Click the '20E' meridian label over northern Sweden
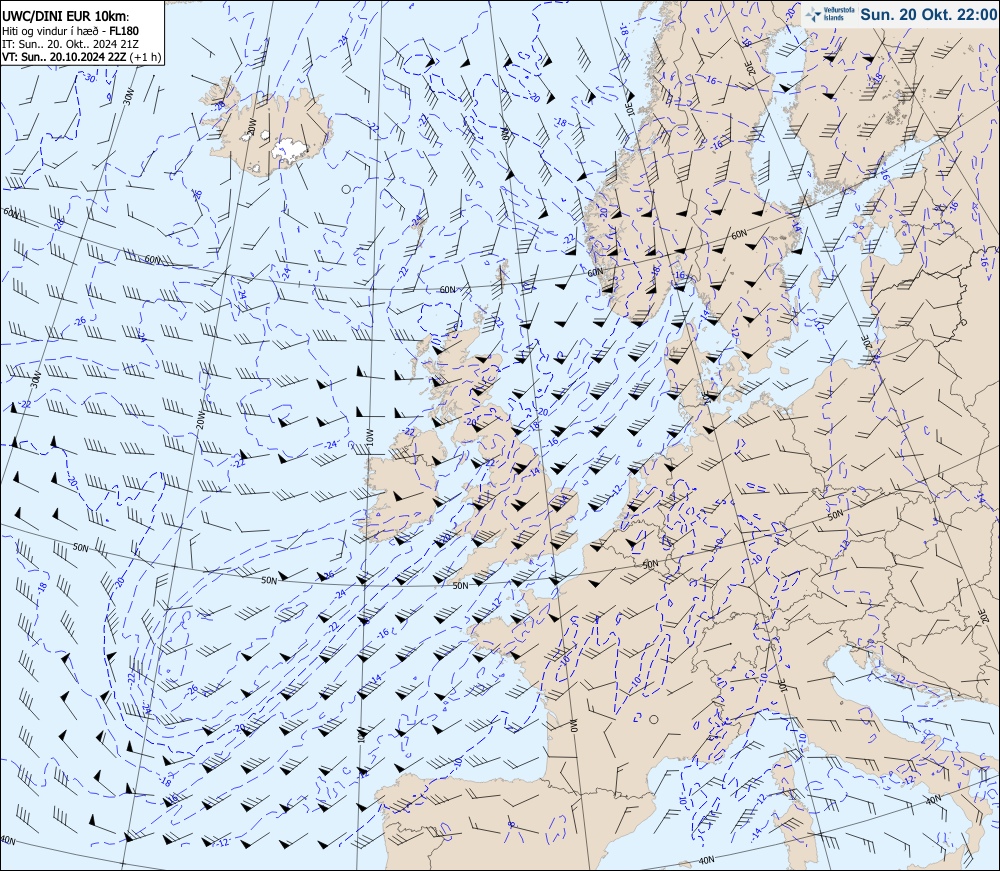This screenshot has height=871, width=1000. 751,70
